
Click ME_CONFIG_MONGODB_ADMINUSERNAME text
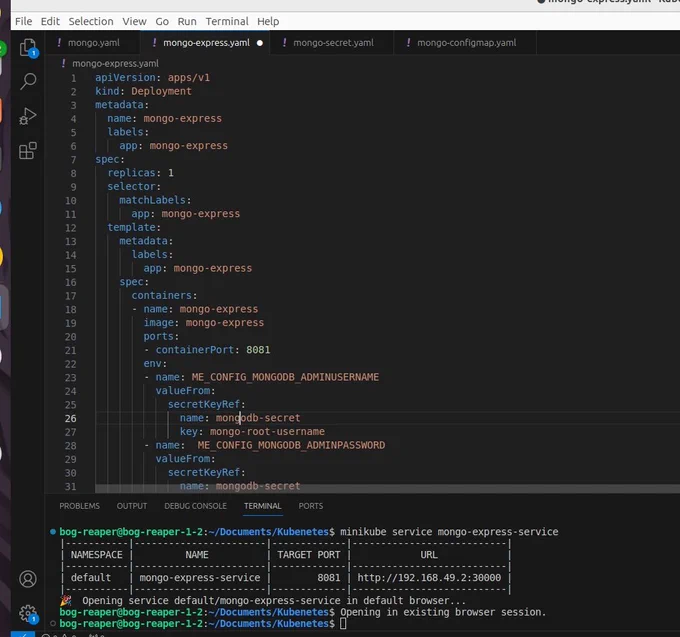[285, 377]
